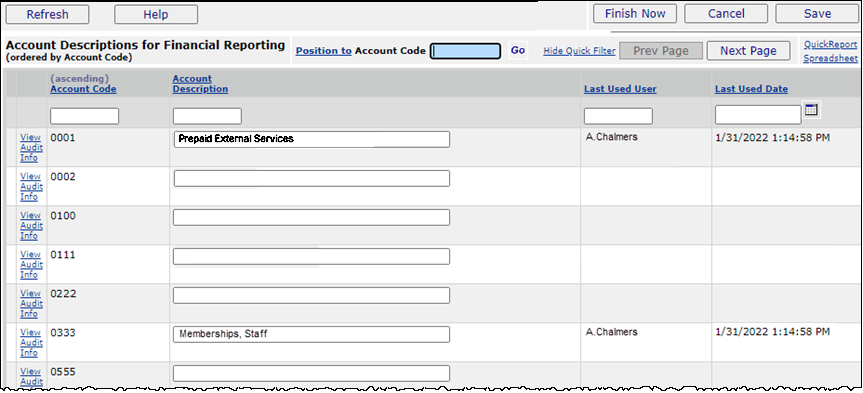Save the account descriptions
863x393 pixels.
point(817,14)
